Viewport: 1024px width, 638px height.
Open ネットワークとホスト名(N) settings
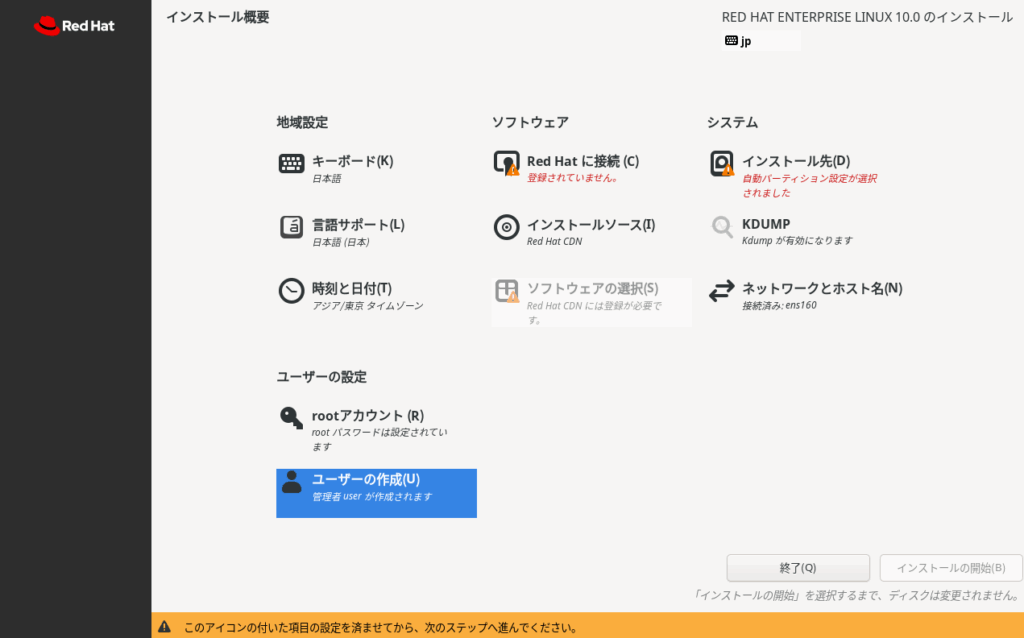tap(821, 288)
